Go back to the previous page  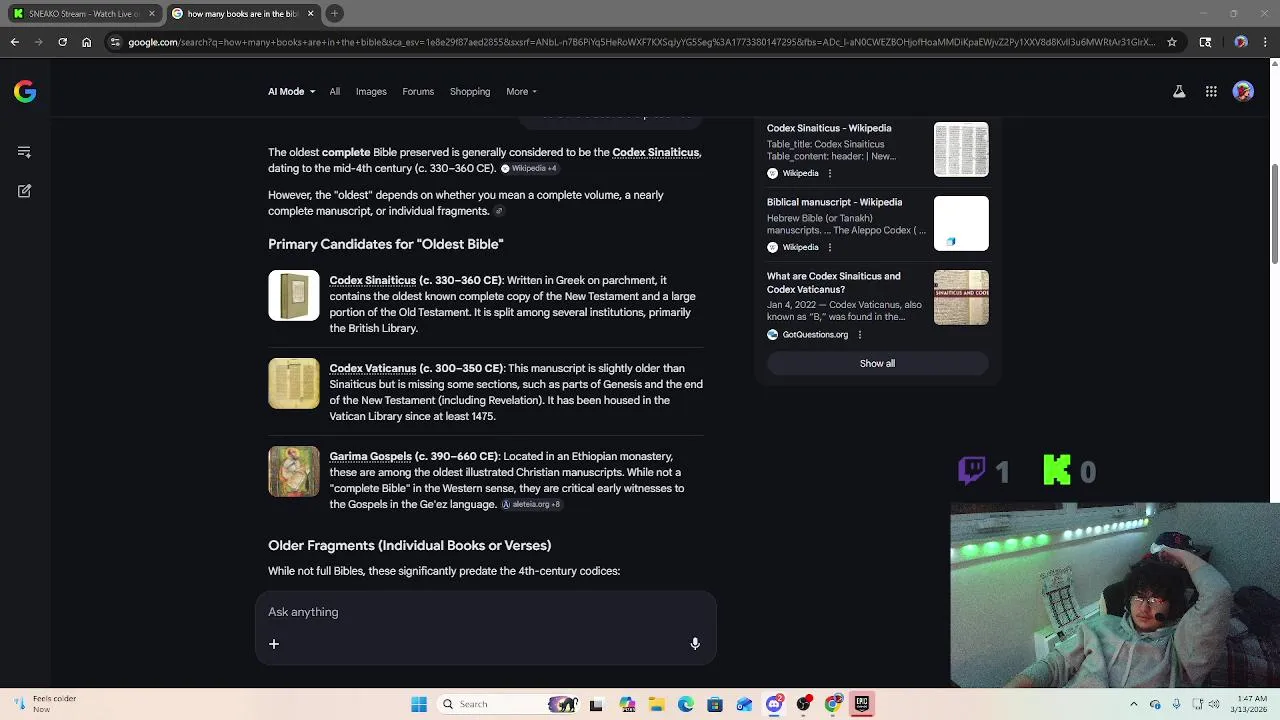point(14,42)
